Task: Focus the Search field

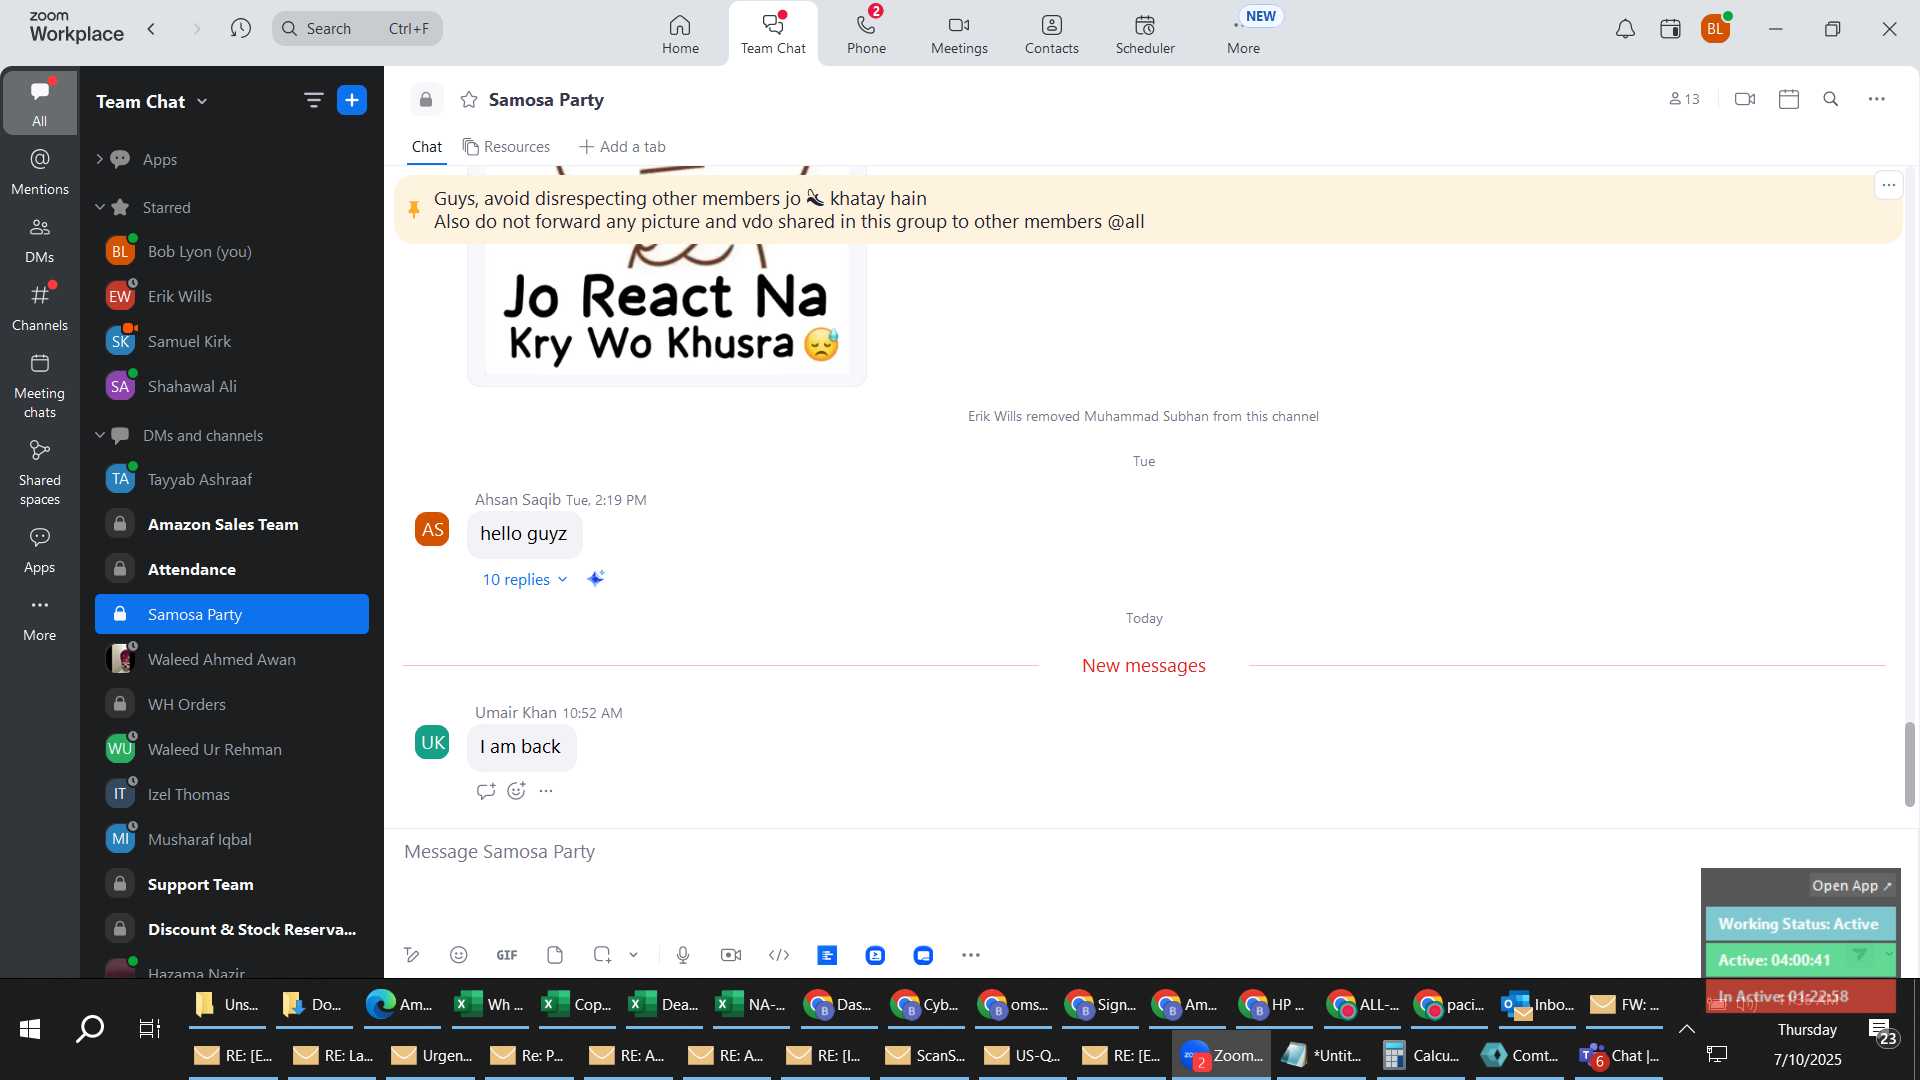Action: coord(357,28)
